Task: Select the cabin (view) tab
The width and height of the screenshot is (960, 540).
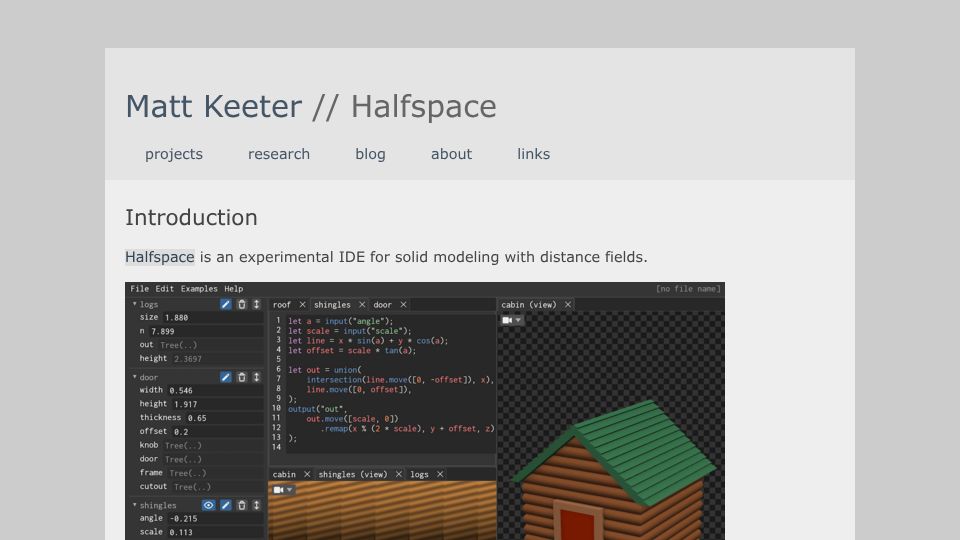Action: (529, 305)
